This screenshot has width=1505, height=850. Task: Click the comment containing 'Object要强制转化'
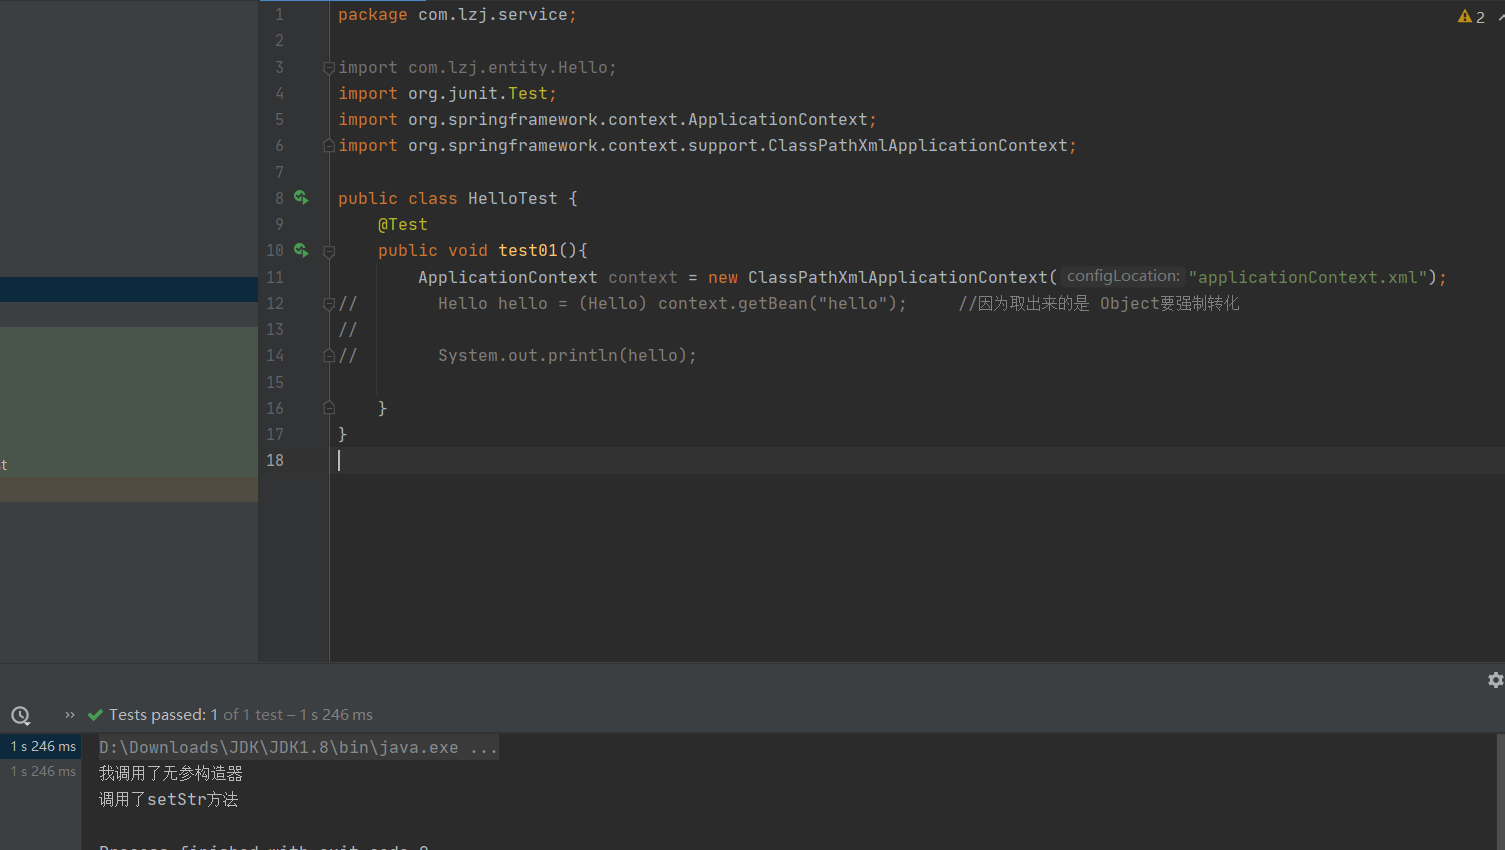(x=1099, y=303)
